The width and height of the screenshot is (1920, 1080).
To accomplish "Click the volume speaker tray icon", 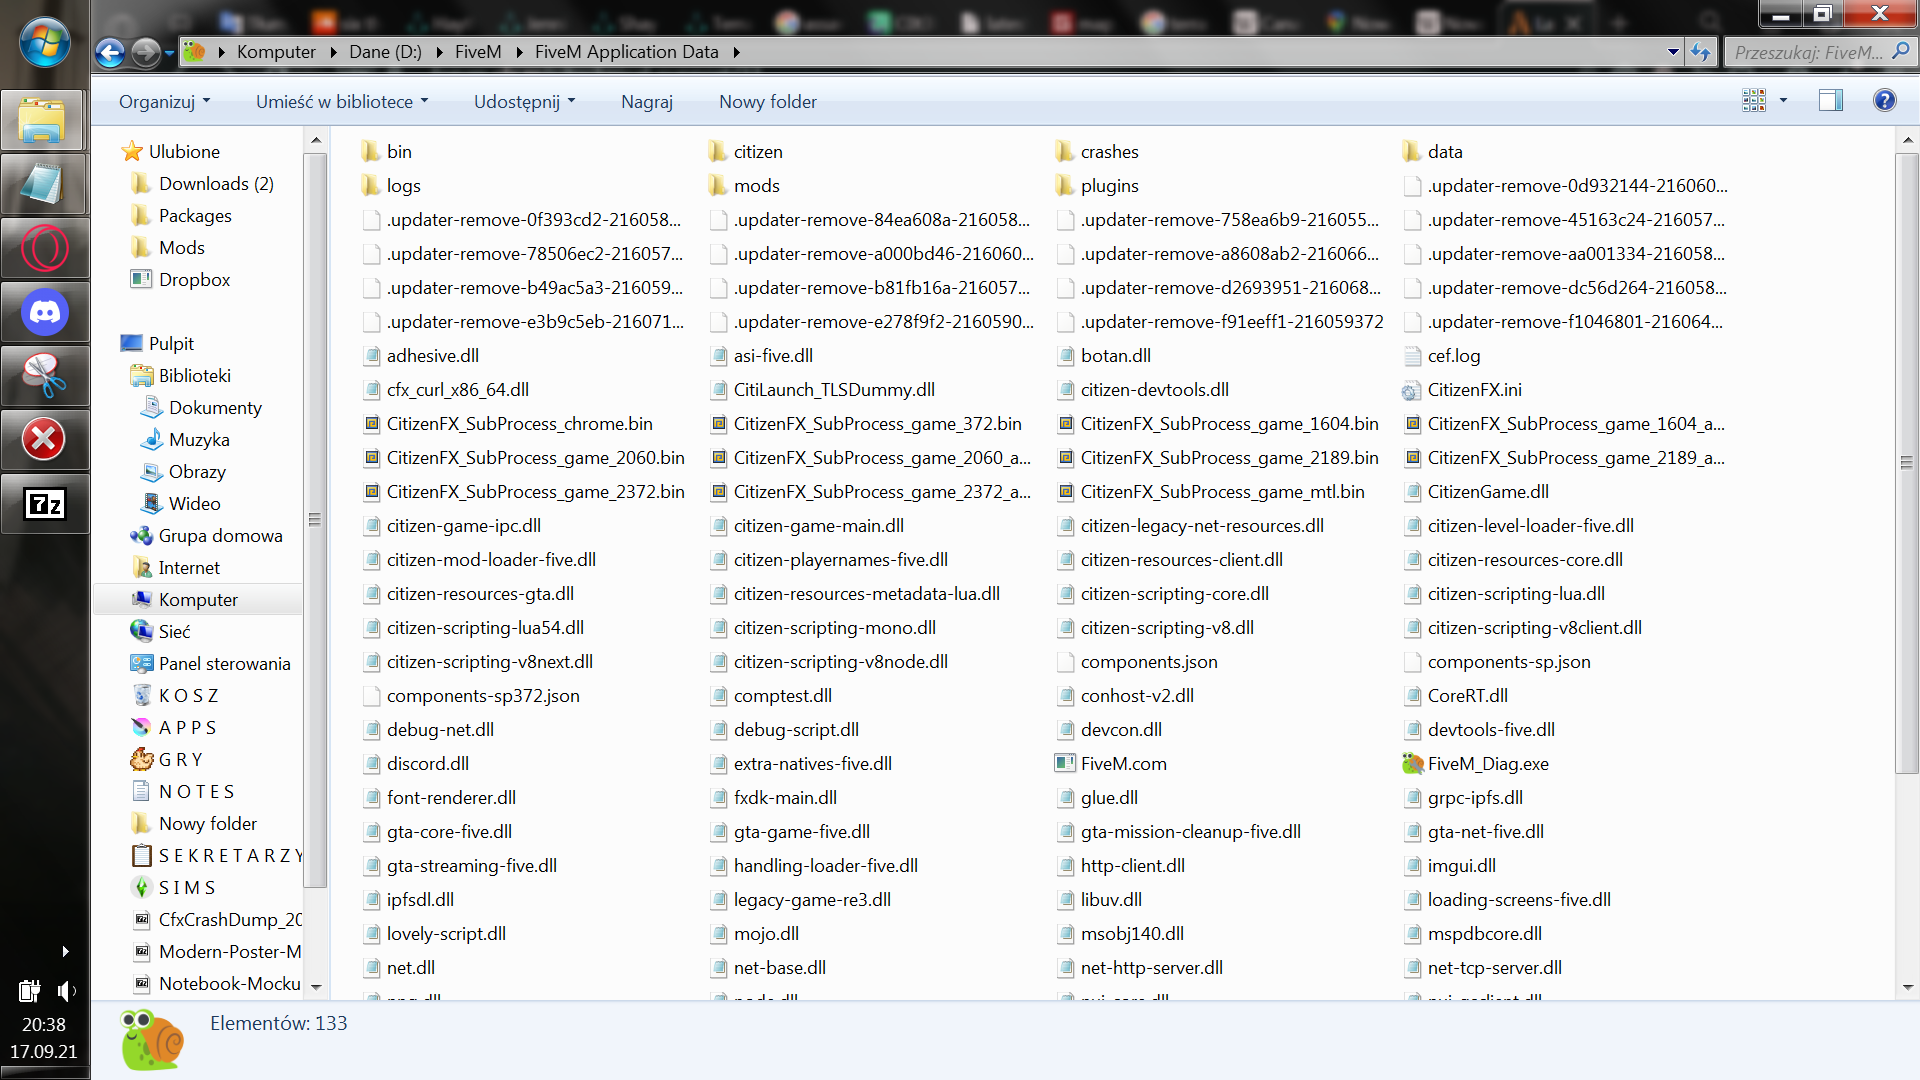I will pos(66,991).
